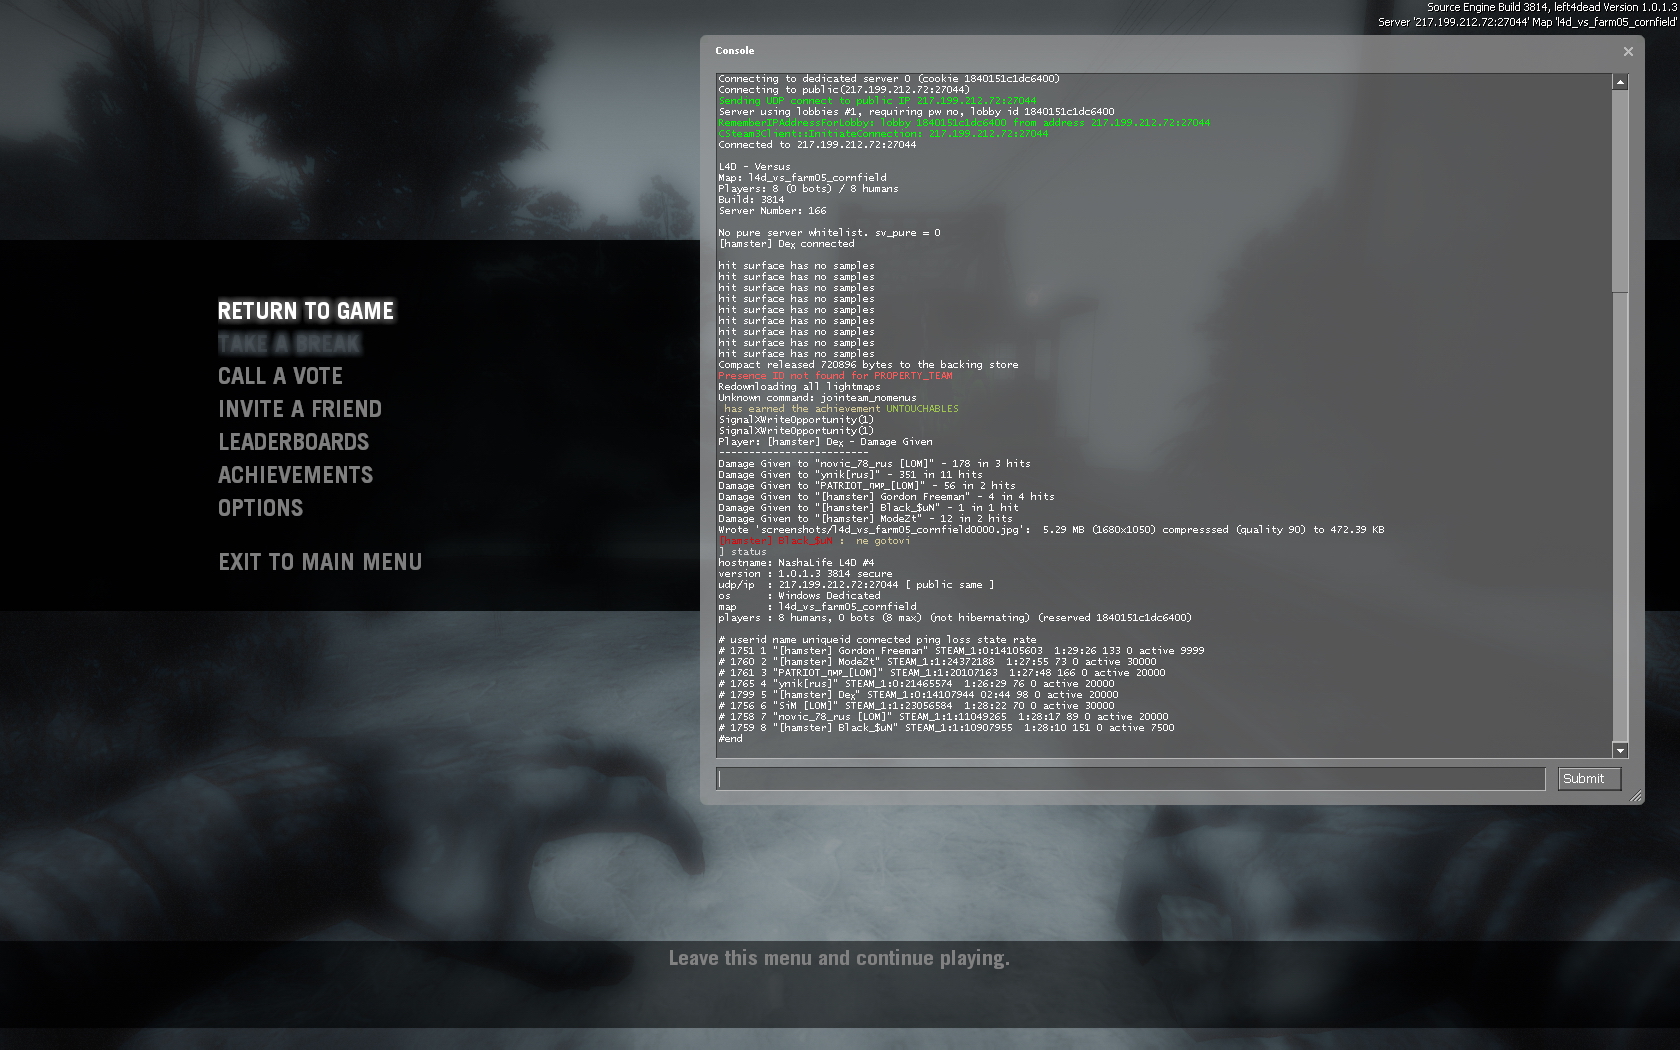Viewport: 1680px width, 1050px height.
Task: Click '#end' line in console
Action: (730, 739)
